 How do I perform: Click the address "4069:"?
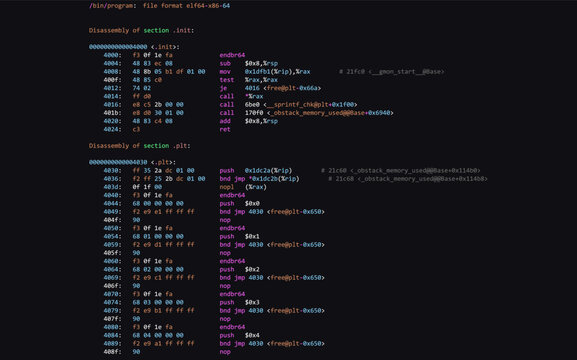[x=113, y=278]
